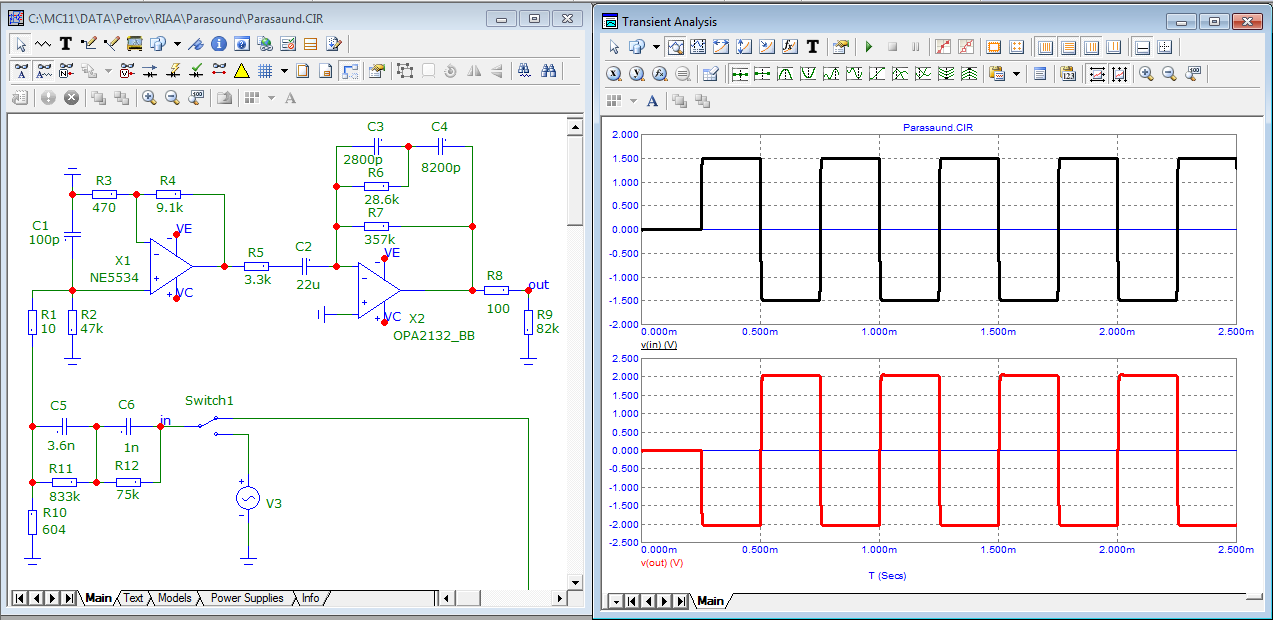
Task: Select the wire drawing mode tool
Action: click(x=88, y=44)
